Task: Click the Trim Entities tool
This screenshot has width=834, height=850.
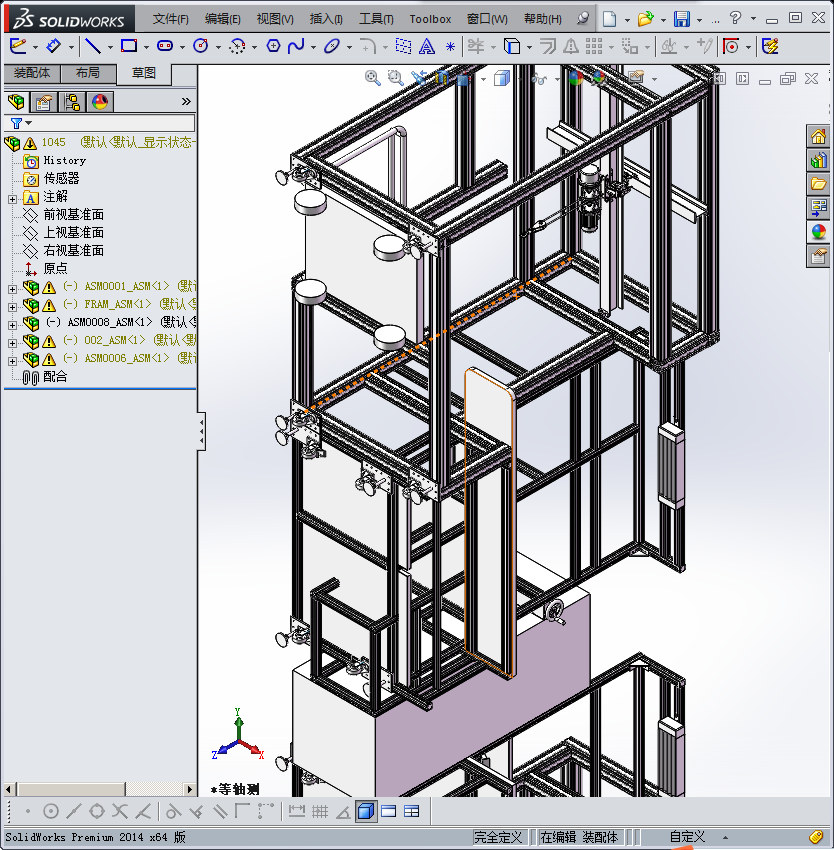Action: 476,46
